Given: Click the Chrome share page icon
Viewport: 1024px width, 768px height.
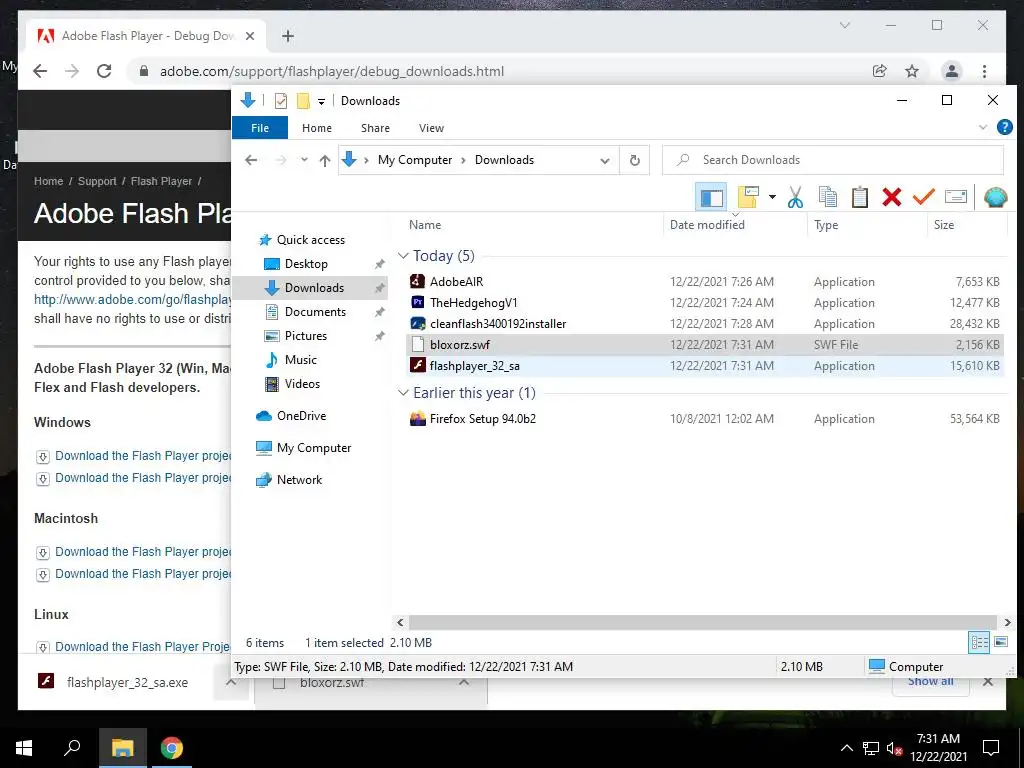Looking at the screenshot, I should click(x=880, y=71).
